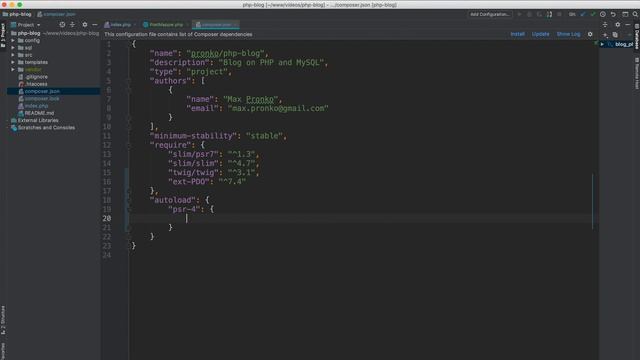
Task: Open the Project view selector dropdown
Action: [x=26, y=25]
